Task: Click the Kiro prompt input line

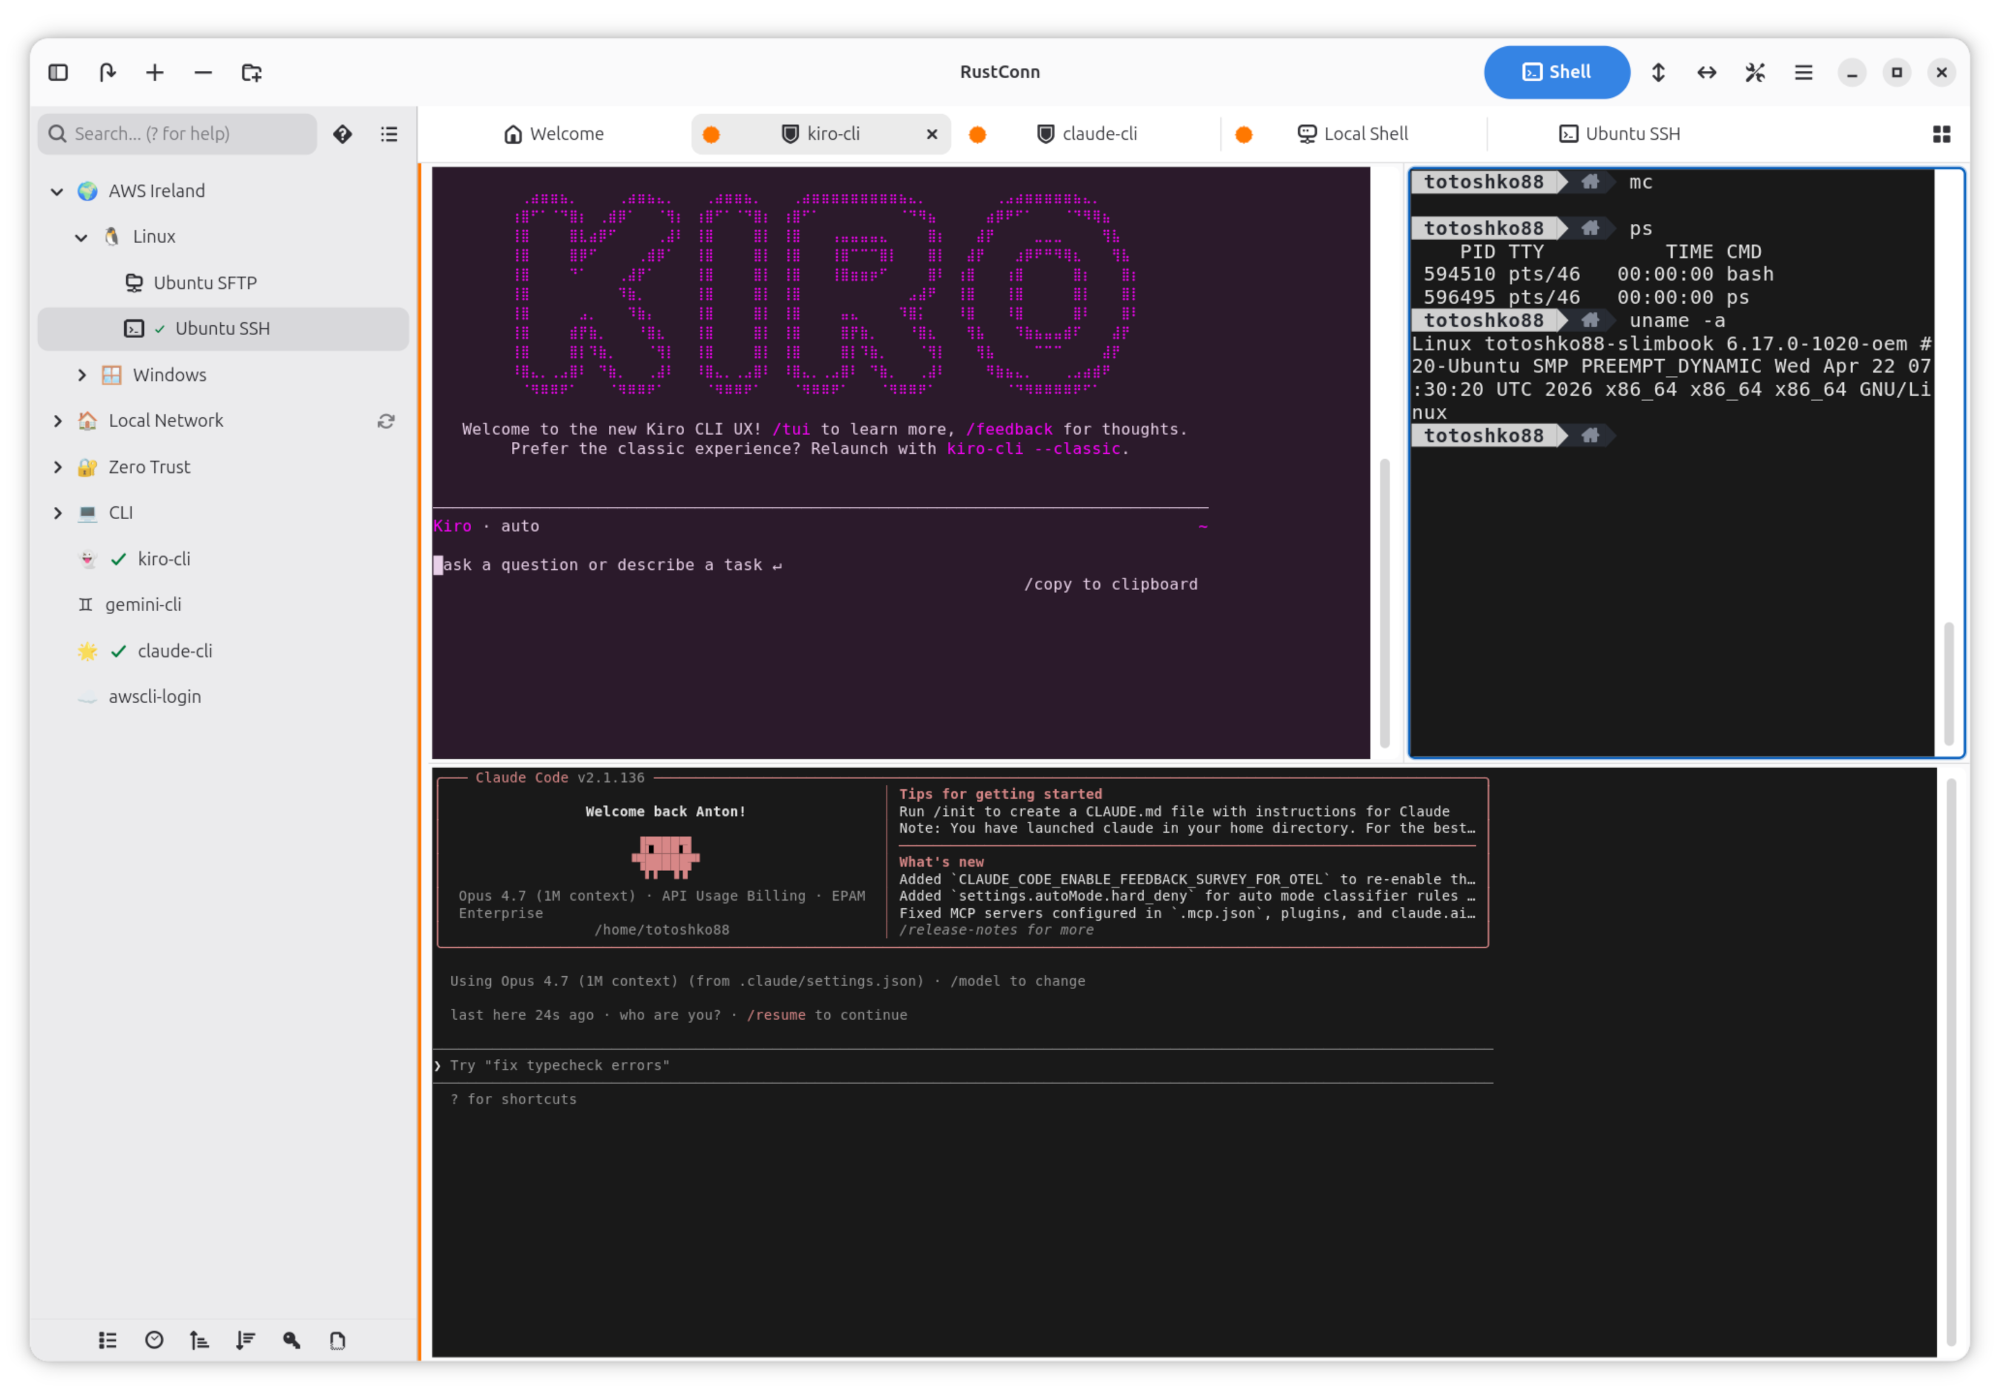Action: (820, 565)
